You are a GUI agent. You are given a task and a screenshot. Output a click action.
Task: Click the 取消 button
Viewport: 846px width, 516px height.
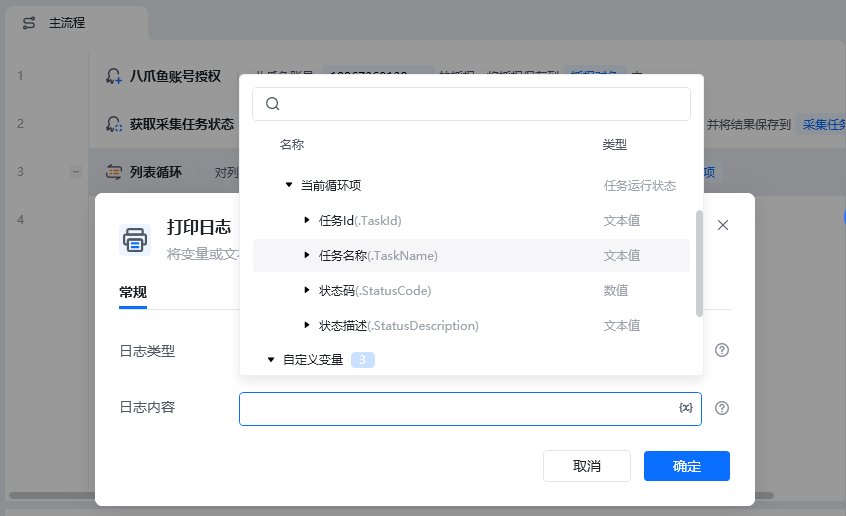[x=587, y=466]
